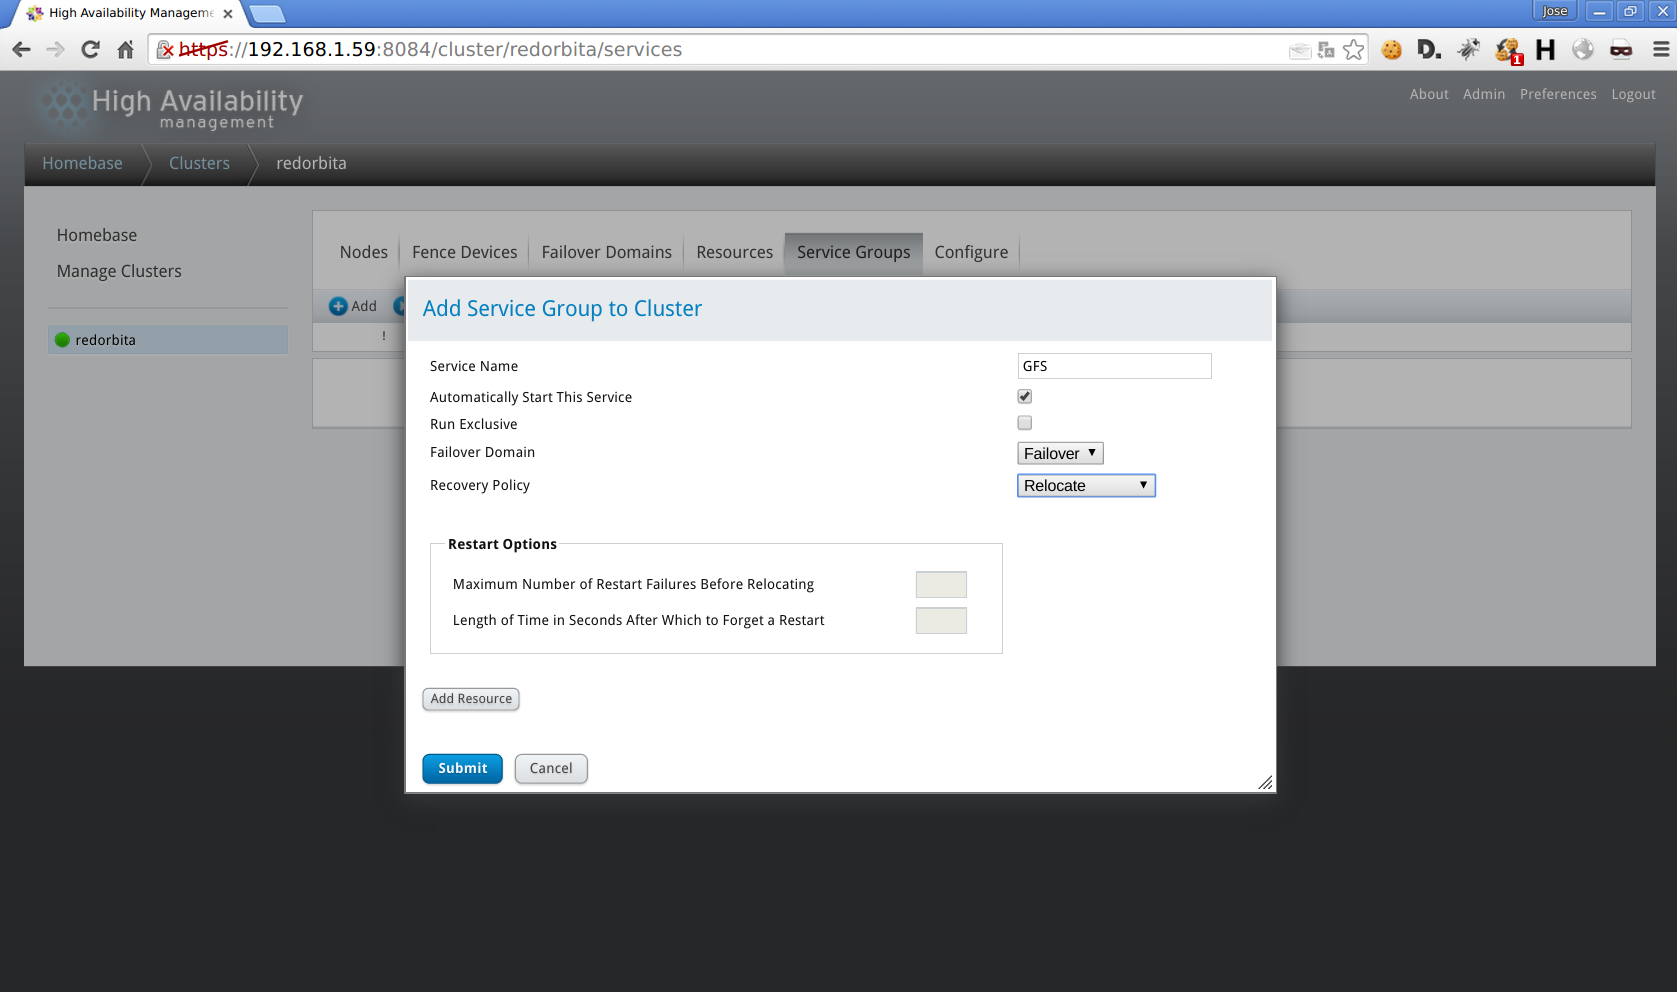Click the browser home icon
The height and width of the screenshot is (992, 1677).
[125, 50]
